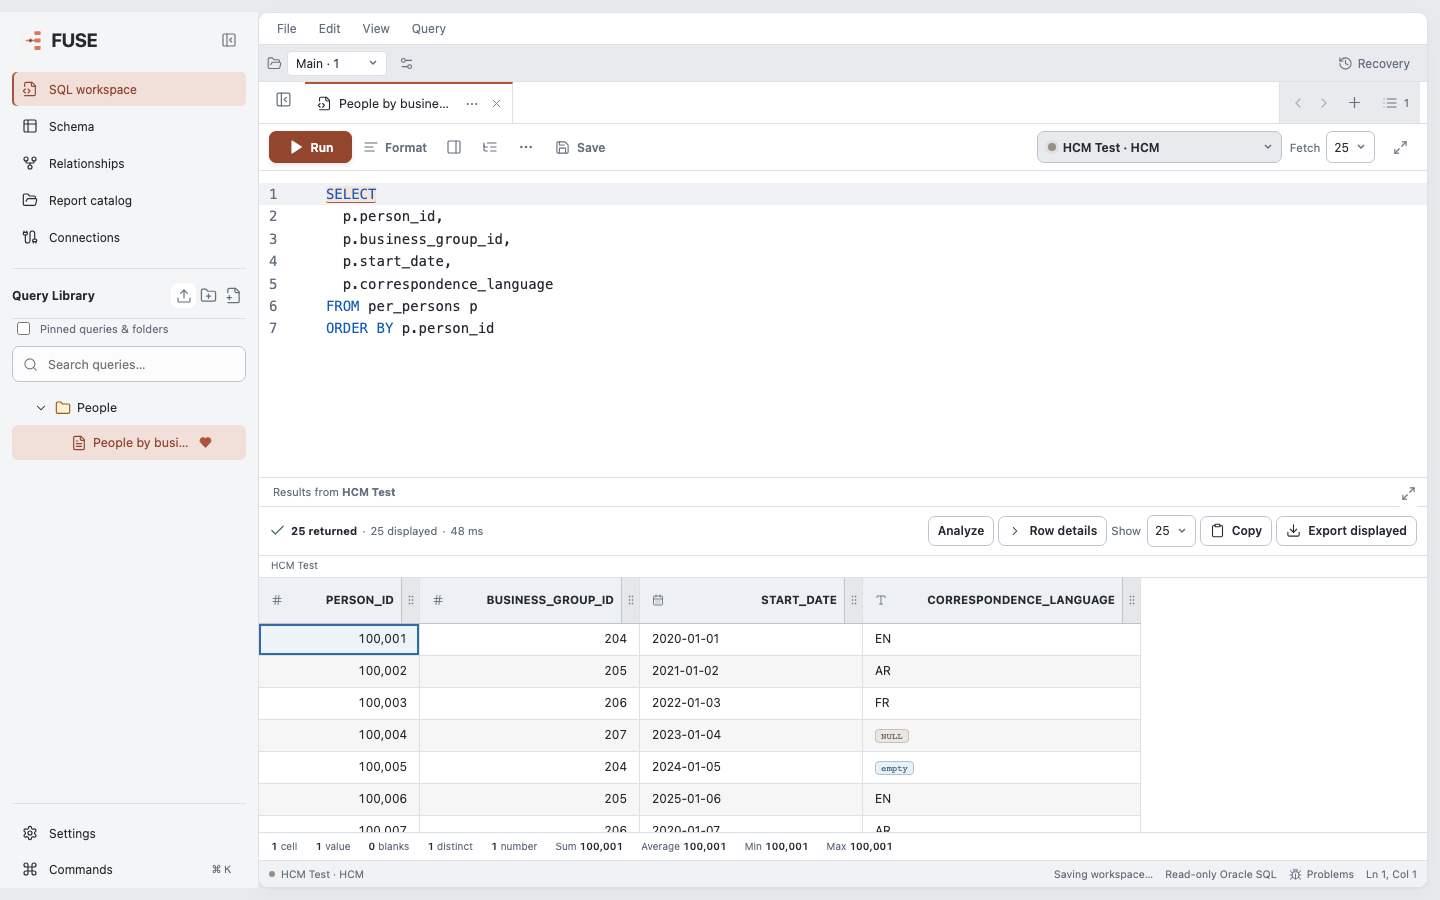Focus the Search queries field
The image size is (1440, 900).
coord(129,364)
